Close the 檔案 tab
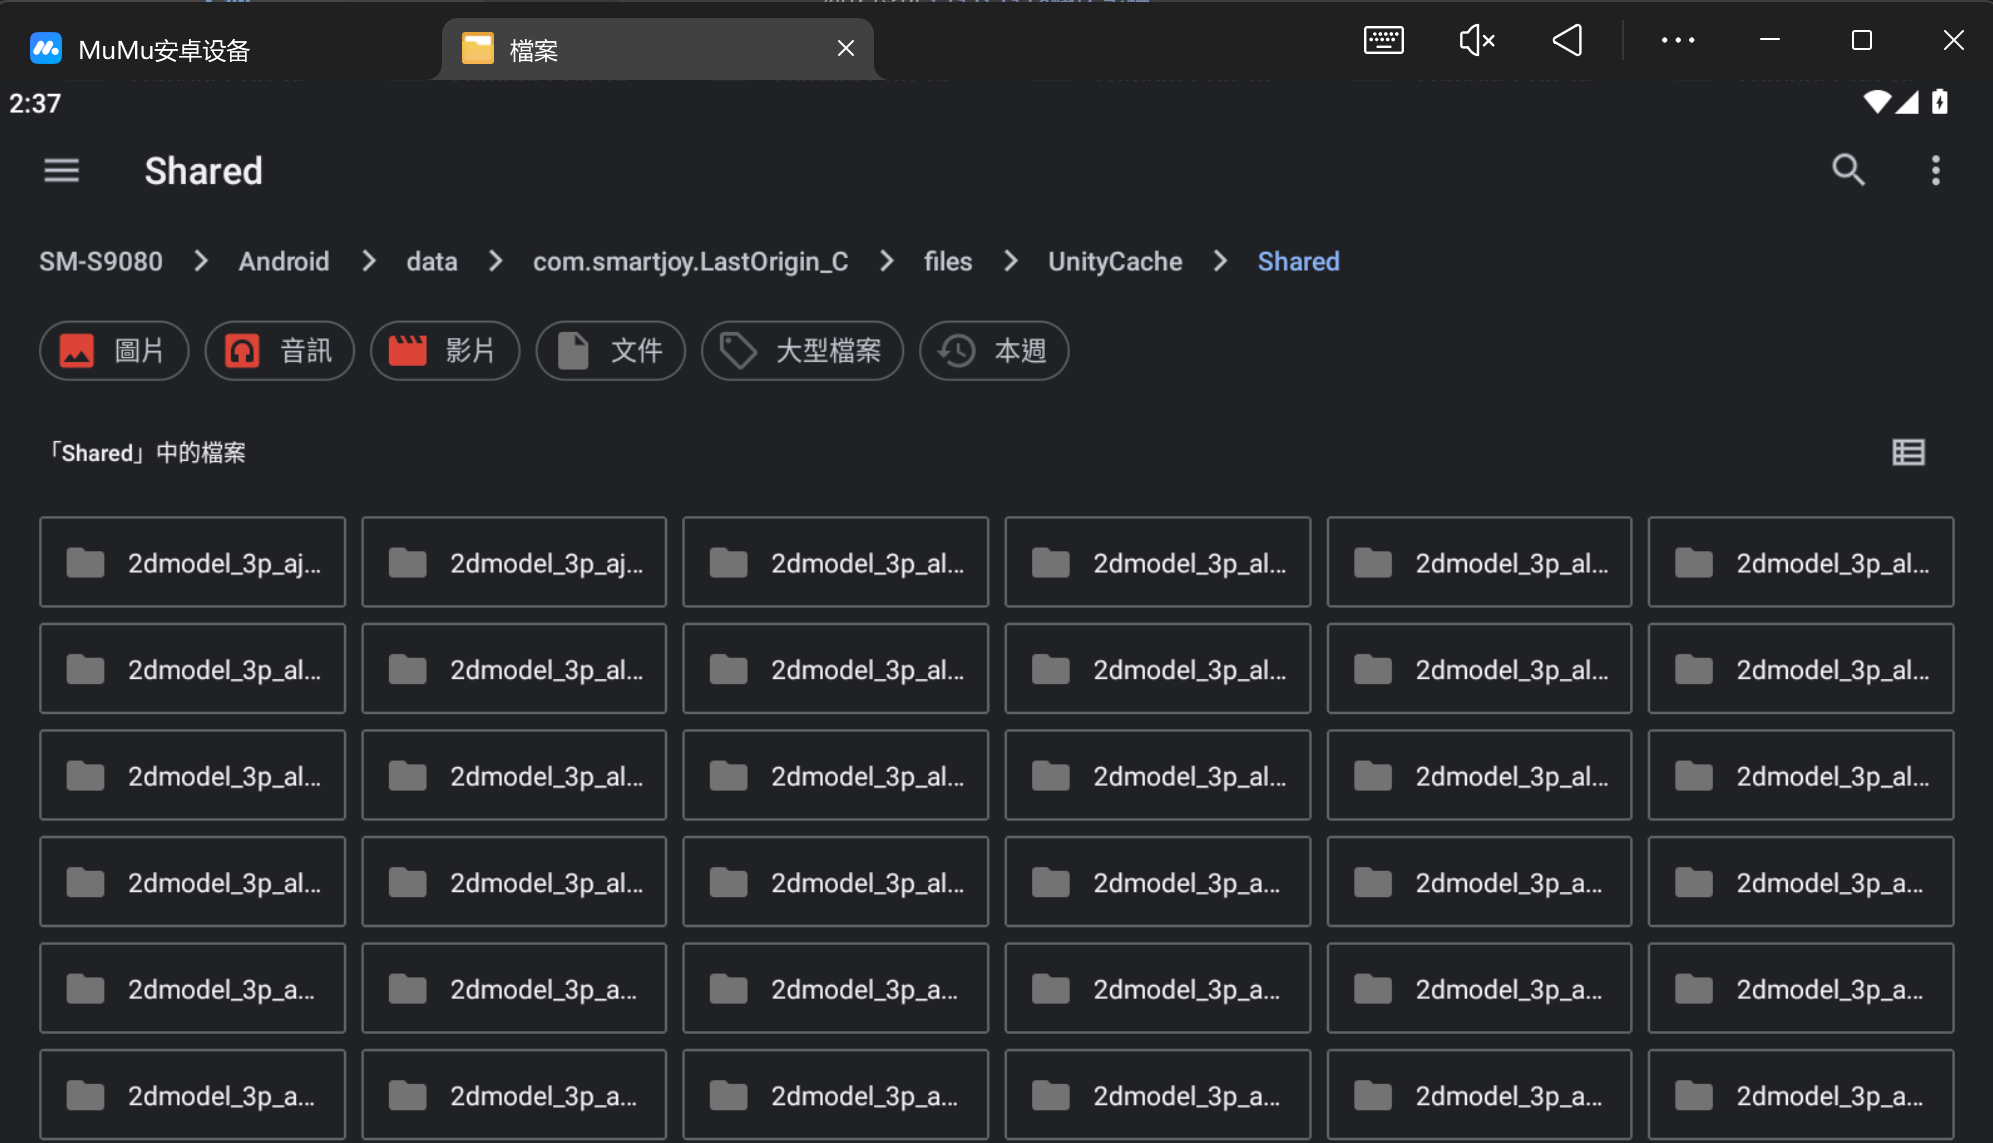Screen dimensions: 1993x1143 point(845,49)
